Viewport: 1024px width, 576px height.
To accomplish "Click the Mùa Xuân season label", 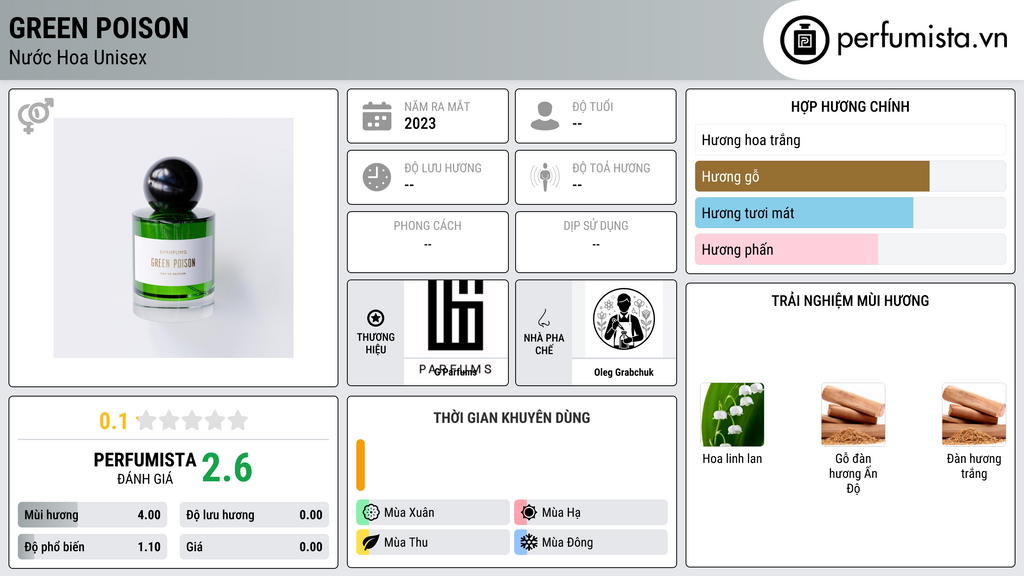I will [x=409, y=513].
